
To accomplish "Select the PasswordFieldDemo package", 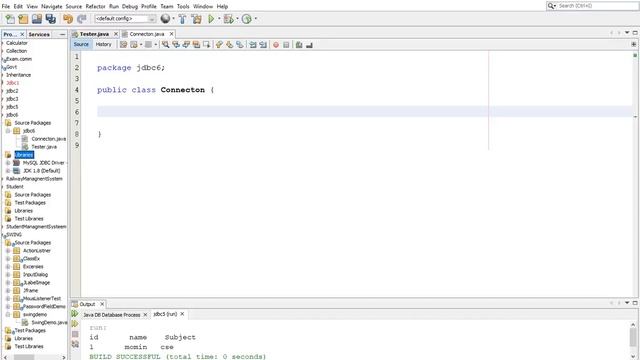I will 44,306.
